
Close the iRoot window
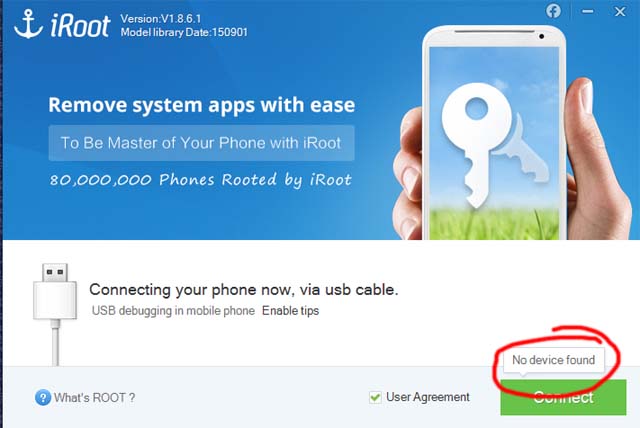click(620, 12)
